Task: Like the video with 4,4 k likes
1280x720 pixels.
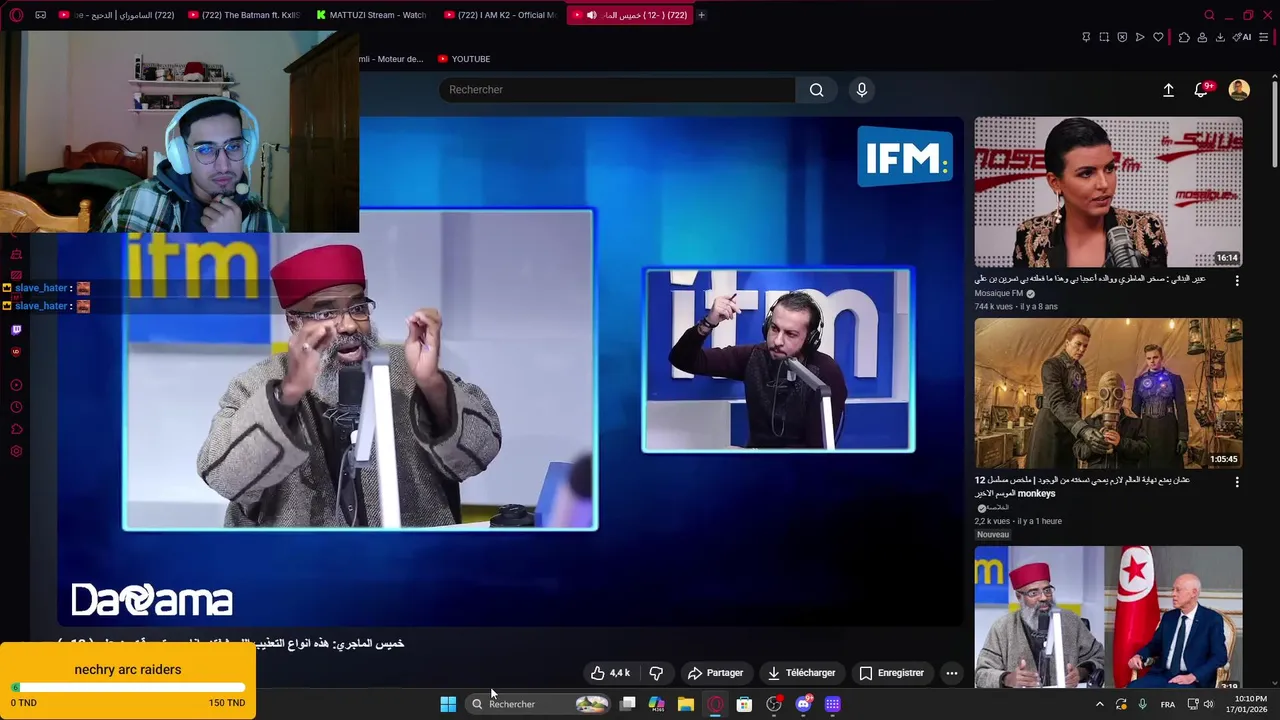Action: click(x=610, y=673)
